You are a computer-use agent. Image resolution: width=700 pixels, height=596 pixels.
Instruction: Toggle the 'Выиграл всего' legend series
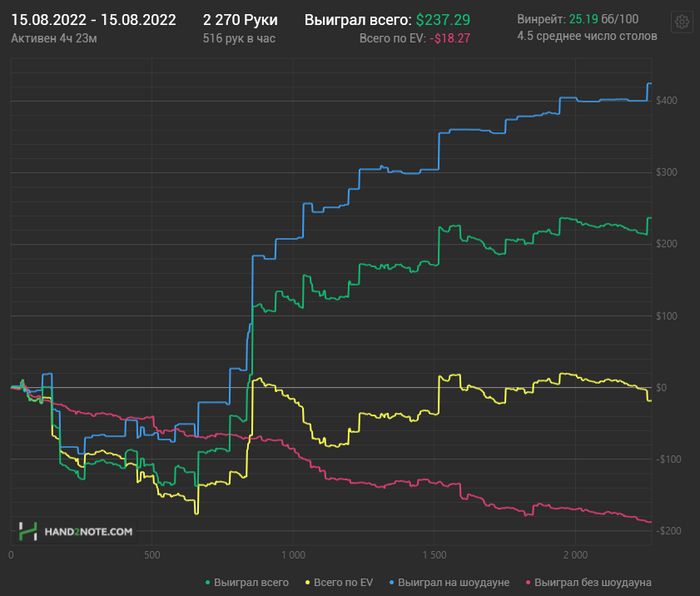[x=247, y=582]
